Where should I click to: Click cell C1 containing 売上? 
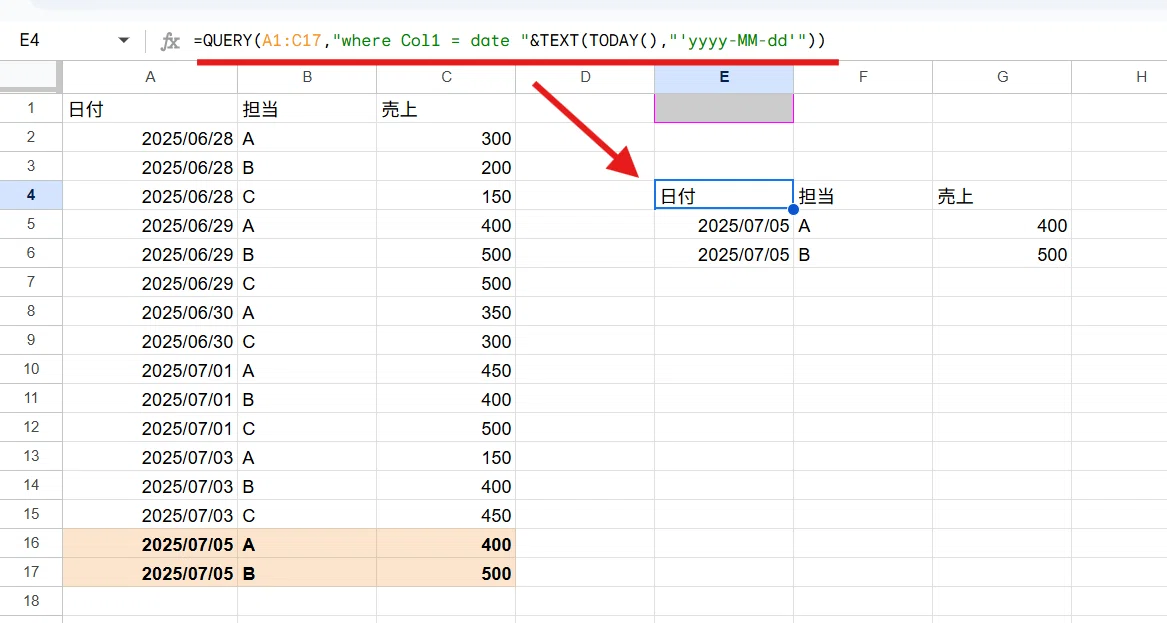tap(447, 109)
